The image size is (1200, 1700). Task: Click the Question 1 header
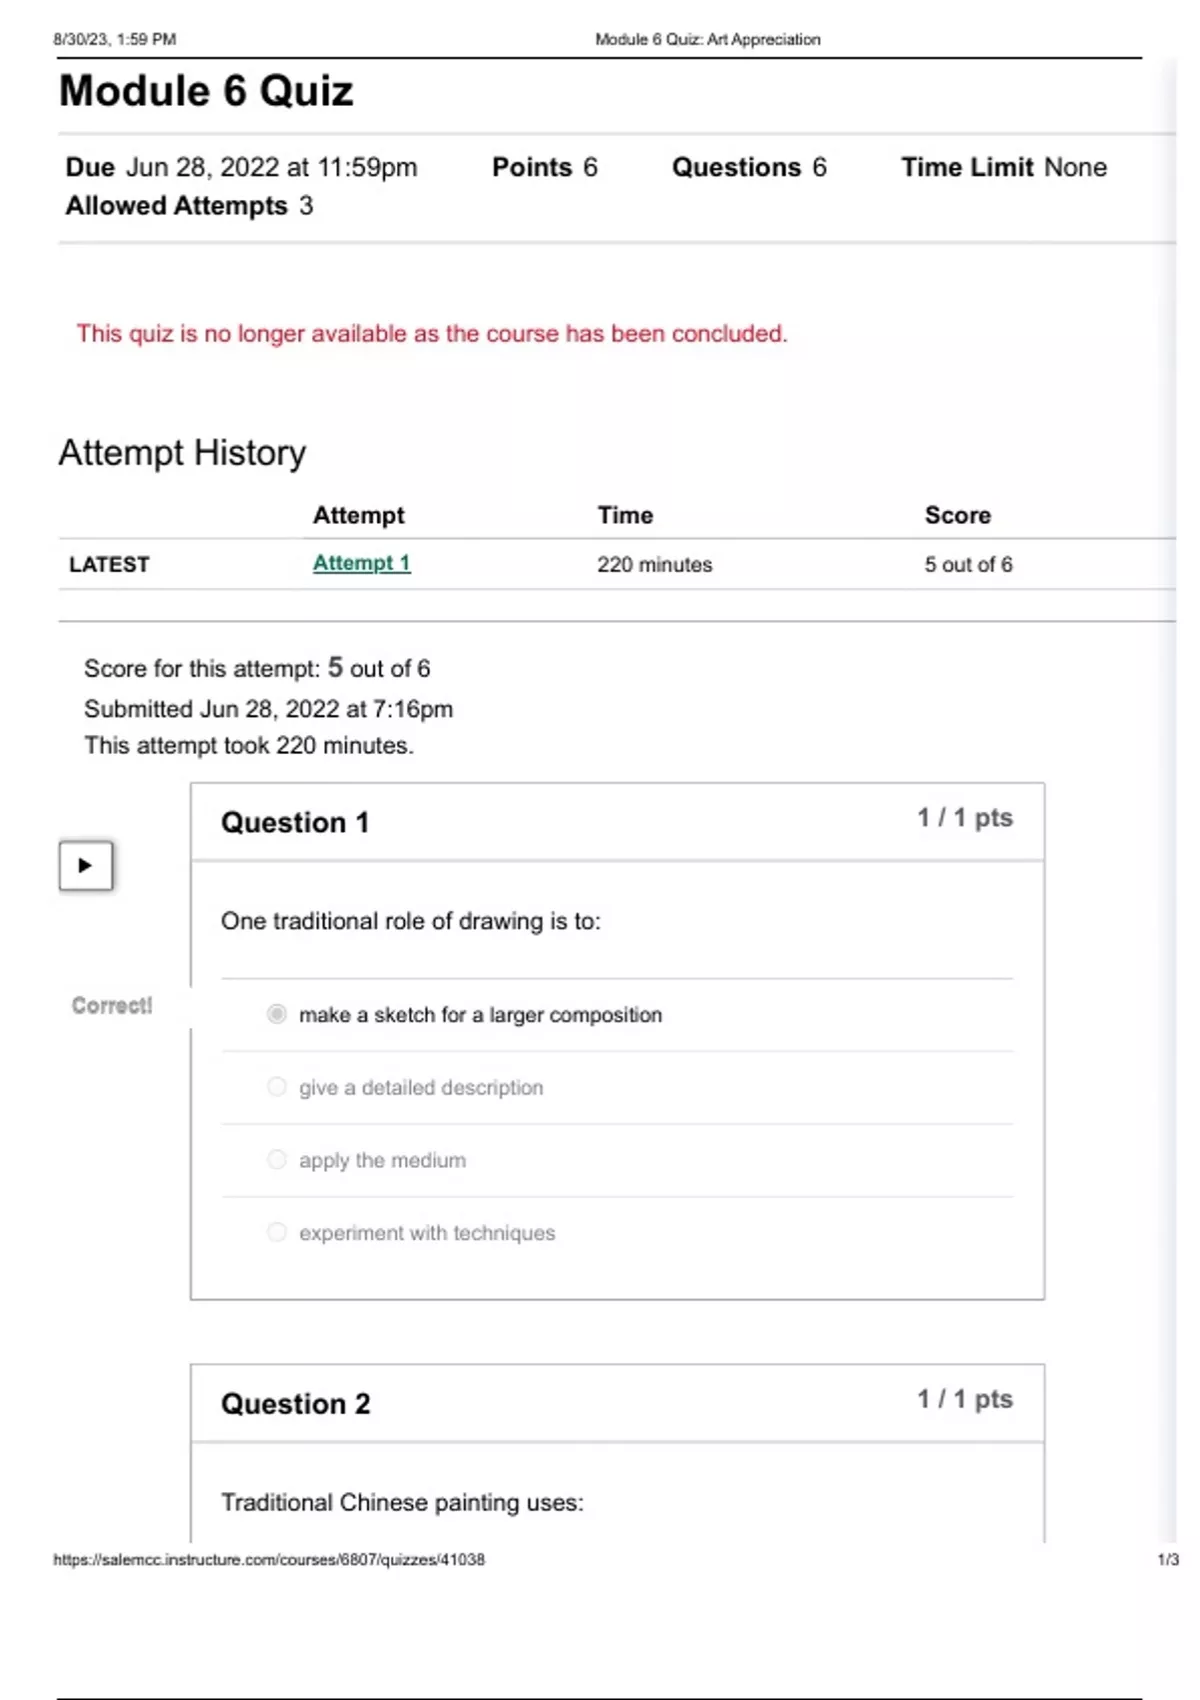[295, 822]
